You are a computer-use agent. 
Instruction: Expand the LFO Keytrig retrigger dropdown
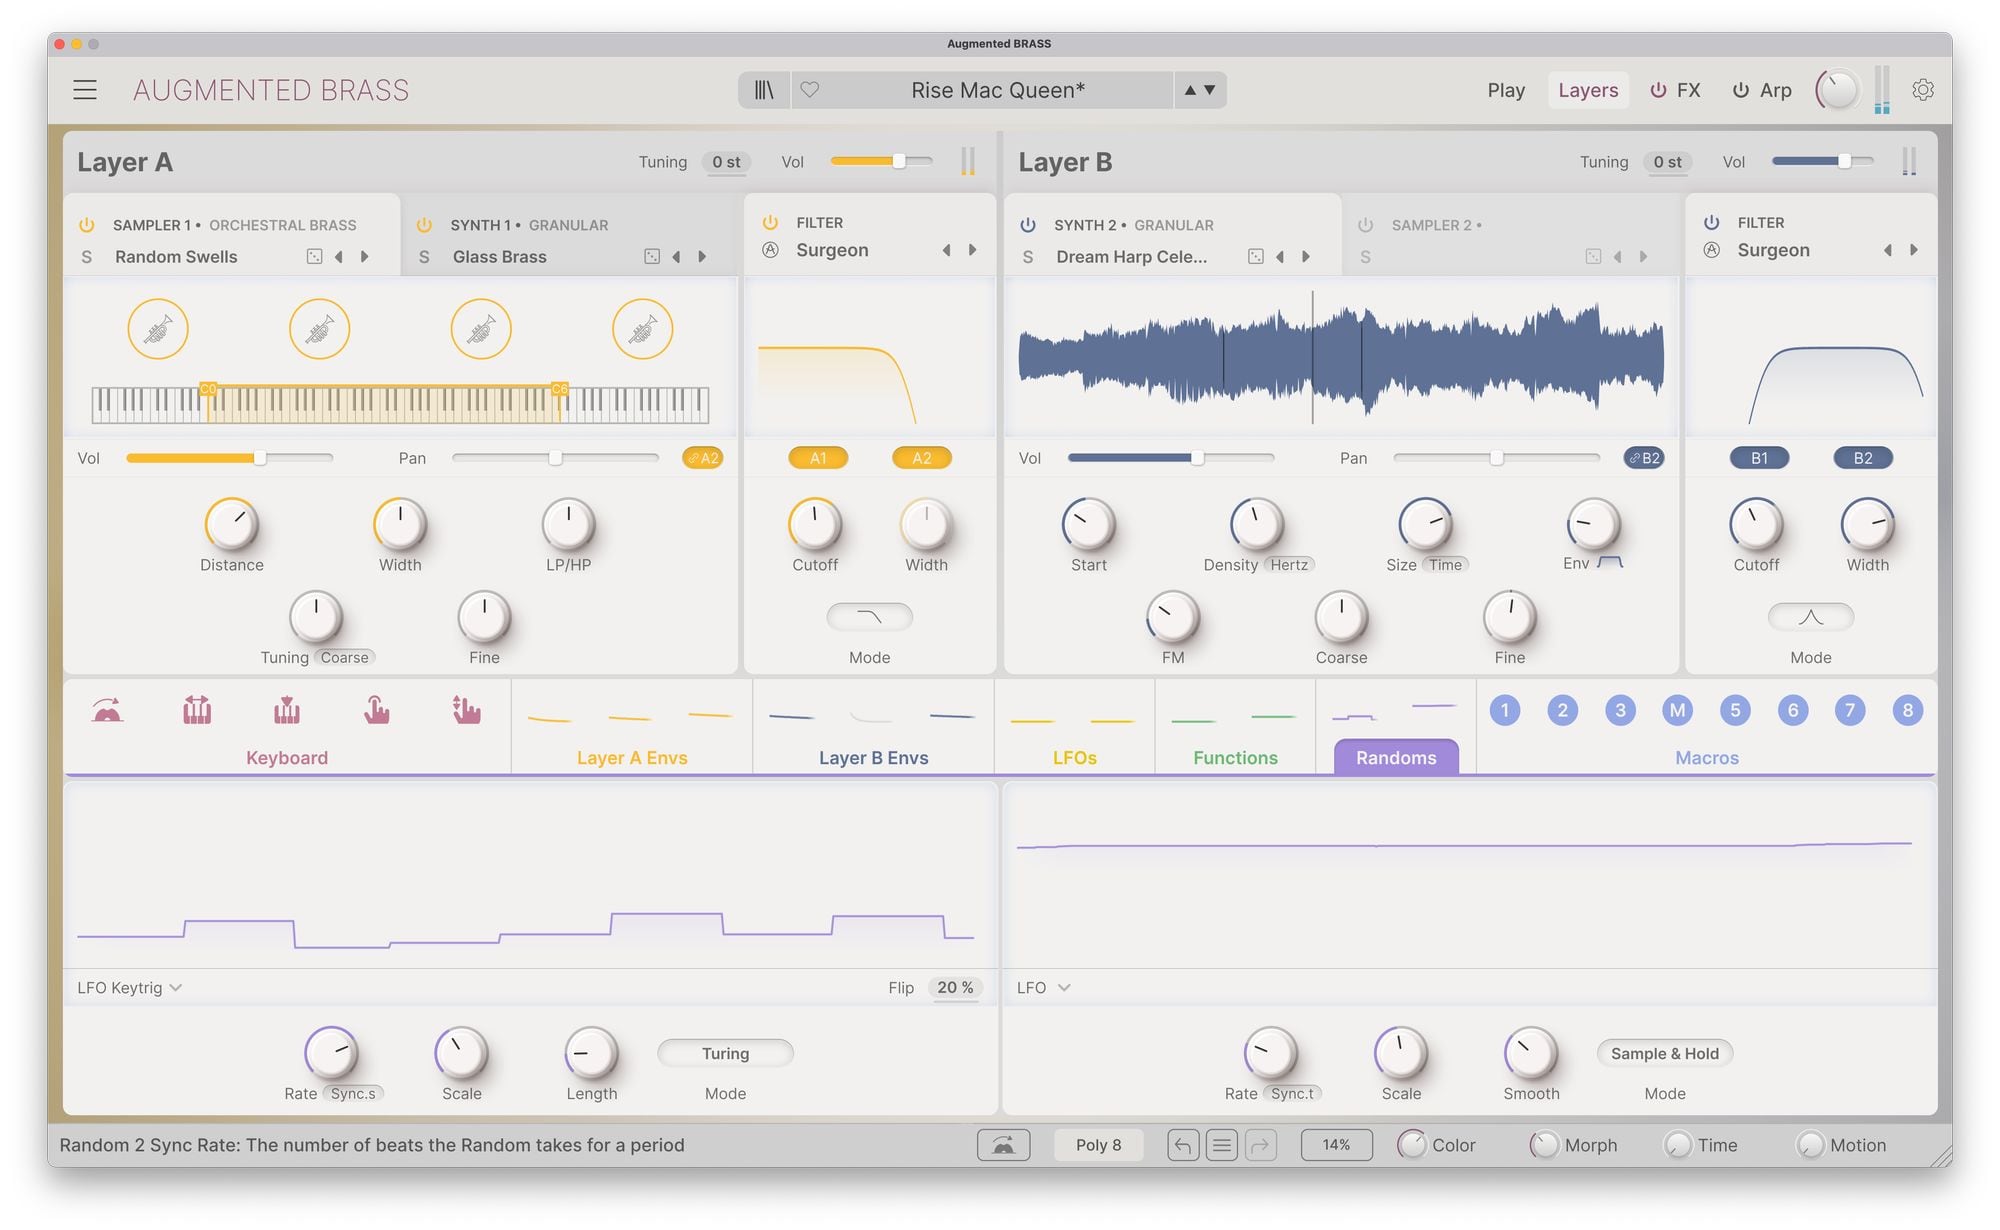[130, 988]
